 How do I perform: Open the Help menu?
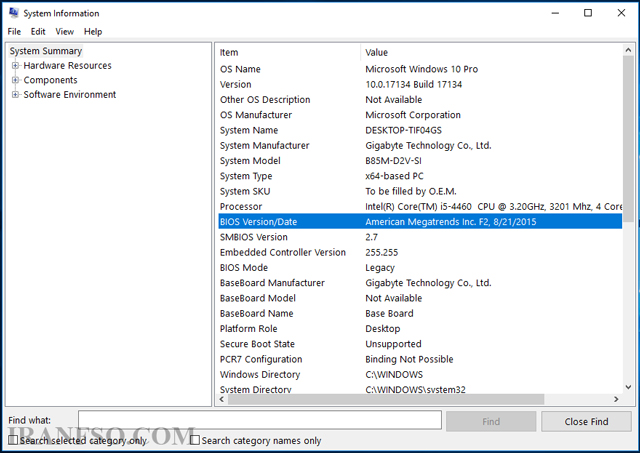coord(93,31)
